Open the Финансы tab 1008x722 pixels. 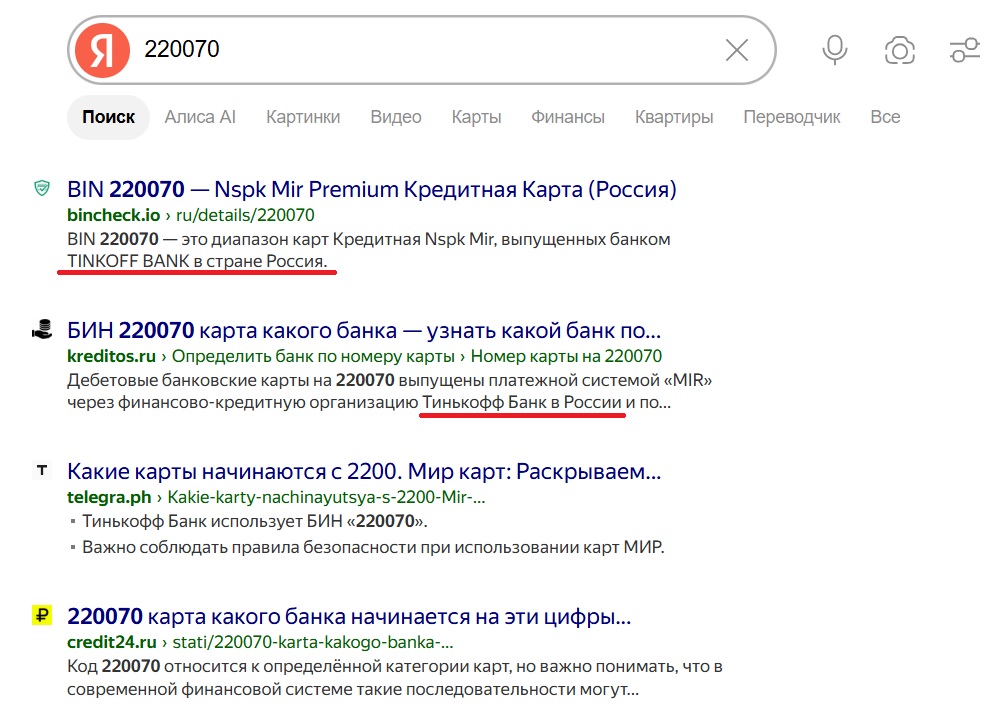point(568,117)
